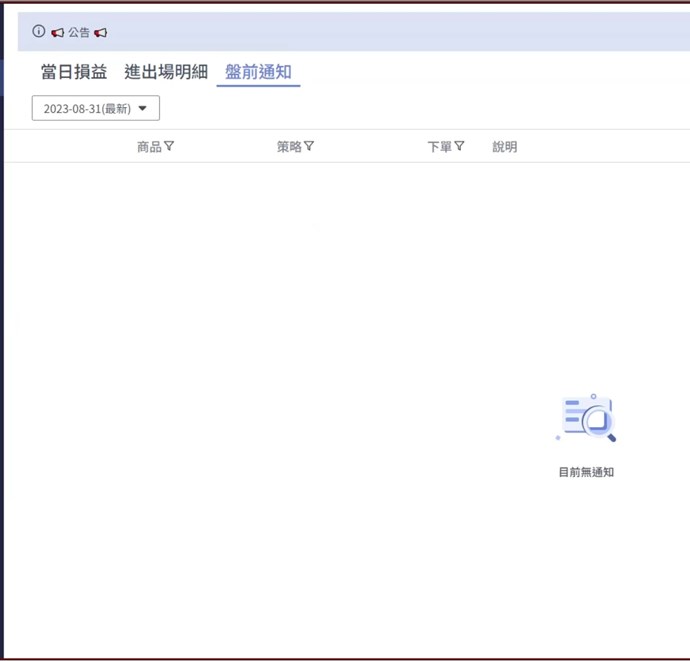
Task: Switch to the 當日損益 tab
Action: pos(74,72)
